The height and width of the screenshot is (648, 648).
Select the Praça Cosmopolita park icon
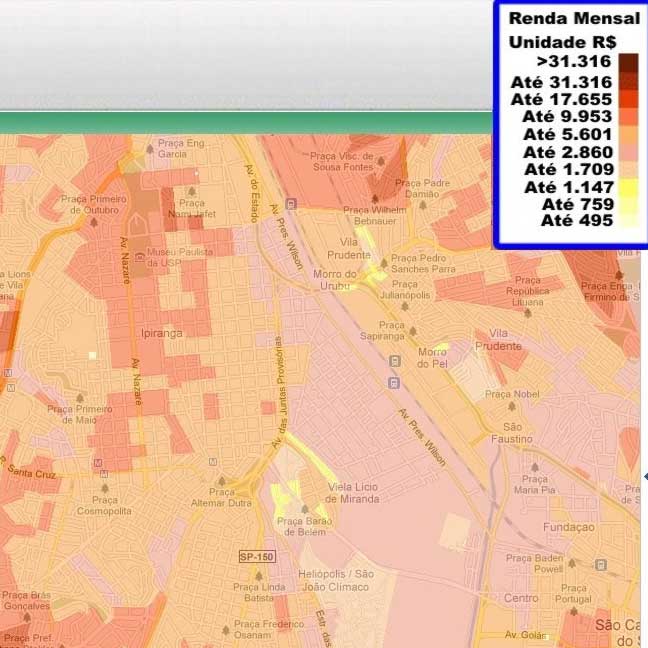104,488
